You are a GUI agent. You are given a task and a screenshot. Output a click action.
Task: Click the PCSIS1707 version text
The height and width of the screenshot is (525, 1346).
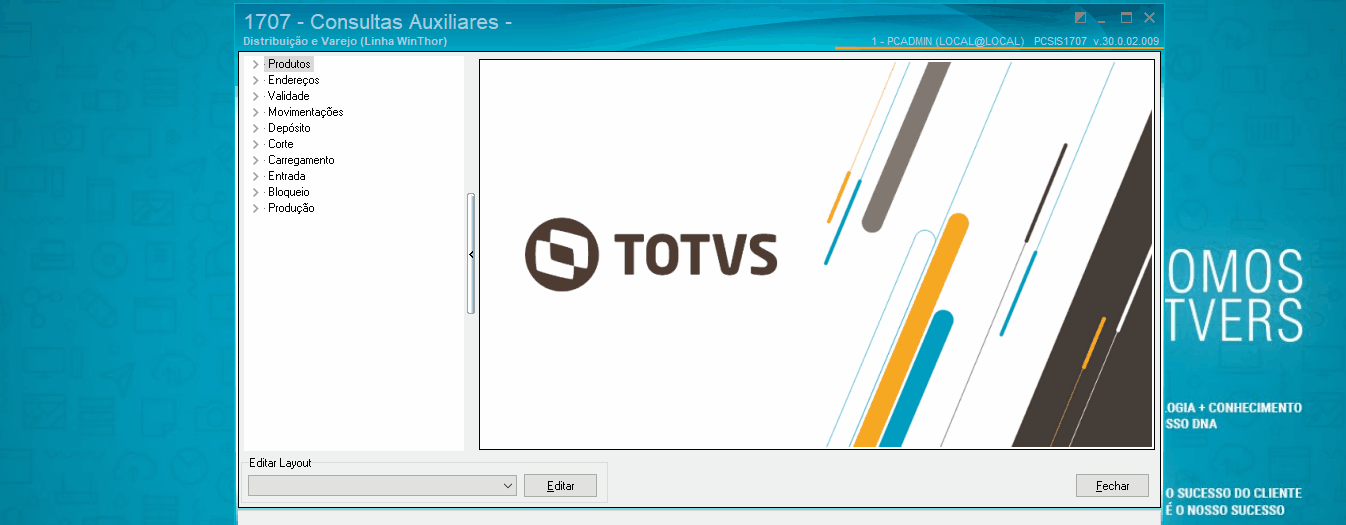coord(1097,41)
